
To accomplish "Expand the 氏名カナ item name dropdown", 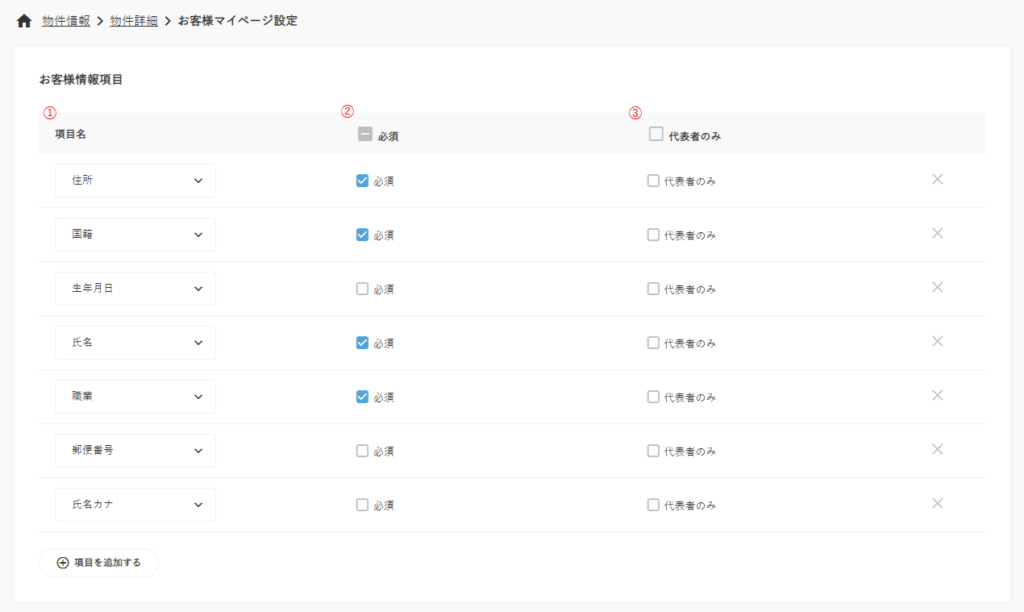I will (135, 505).
